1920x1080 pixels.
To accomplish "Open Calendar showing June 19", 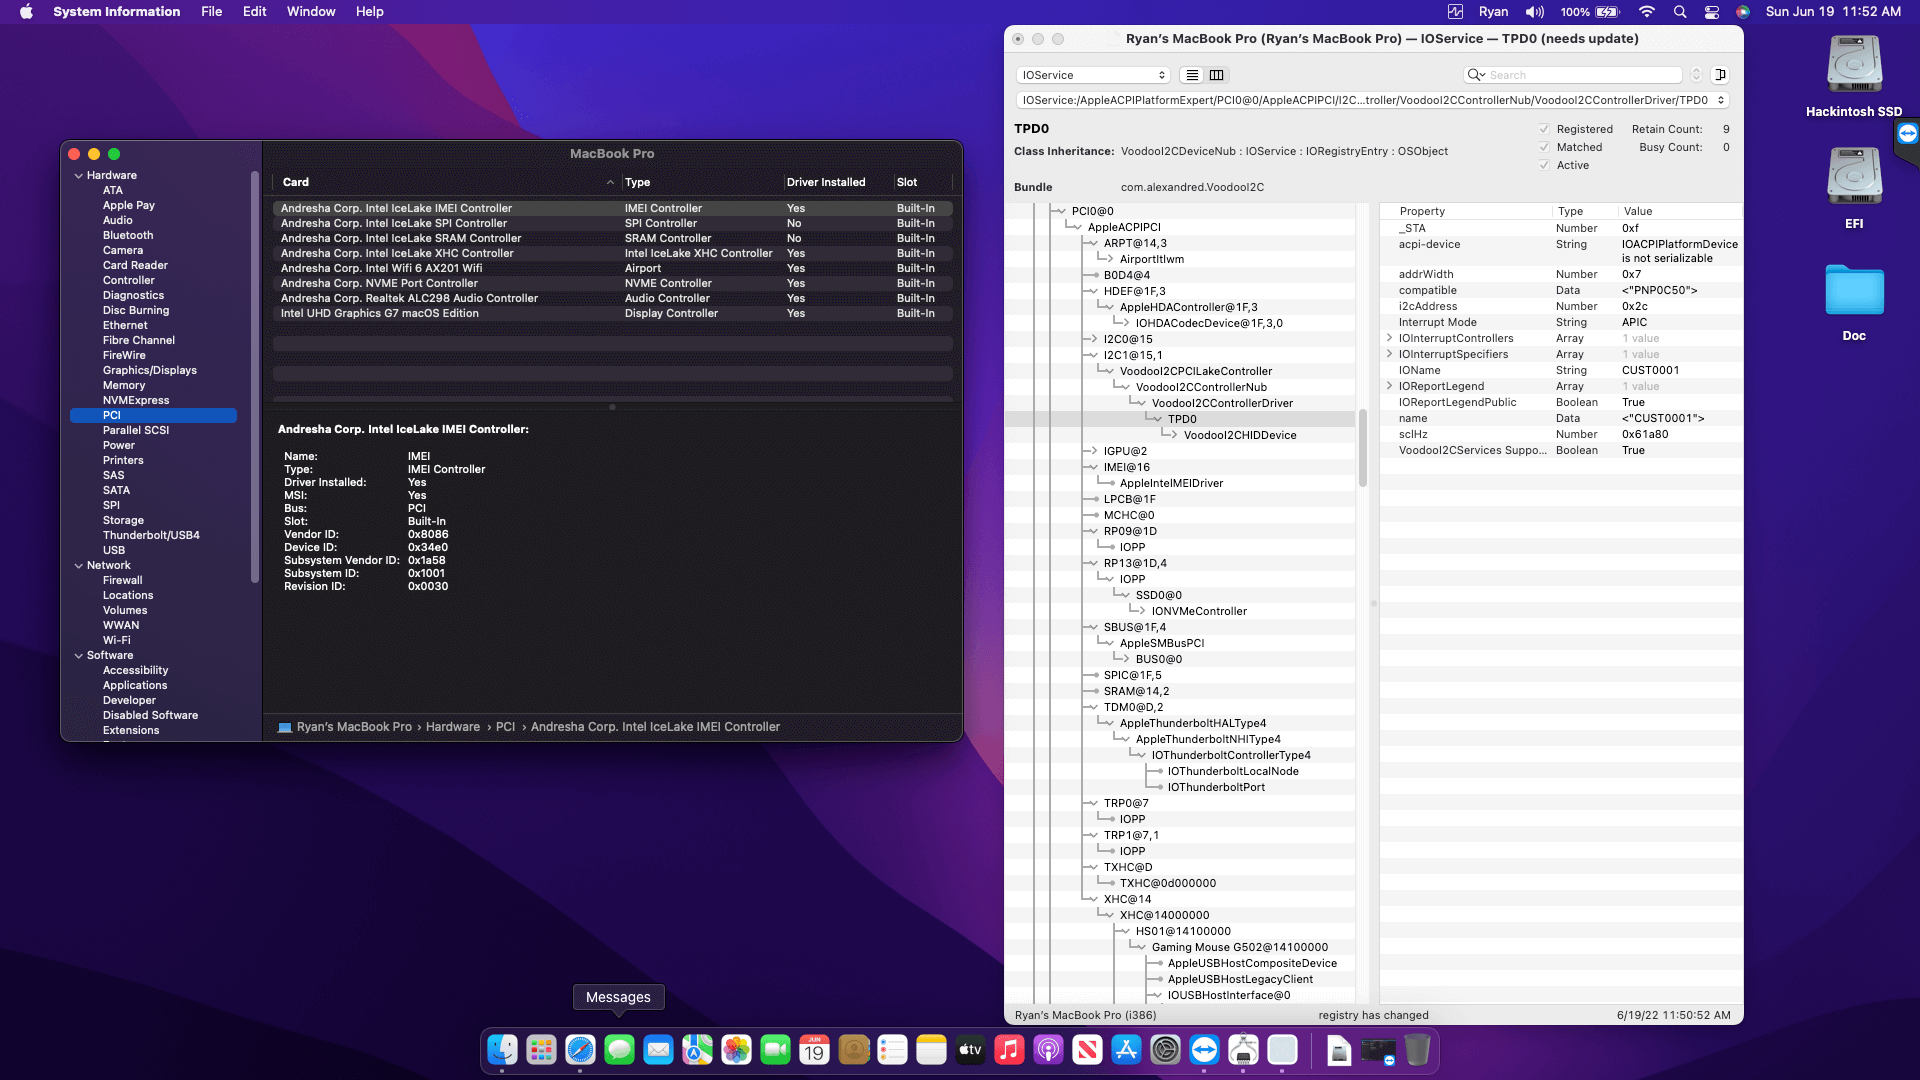I will (x=814, y=1050).
